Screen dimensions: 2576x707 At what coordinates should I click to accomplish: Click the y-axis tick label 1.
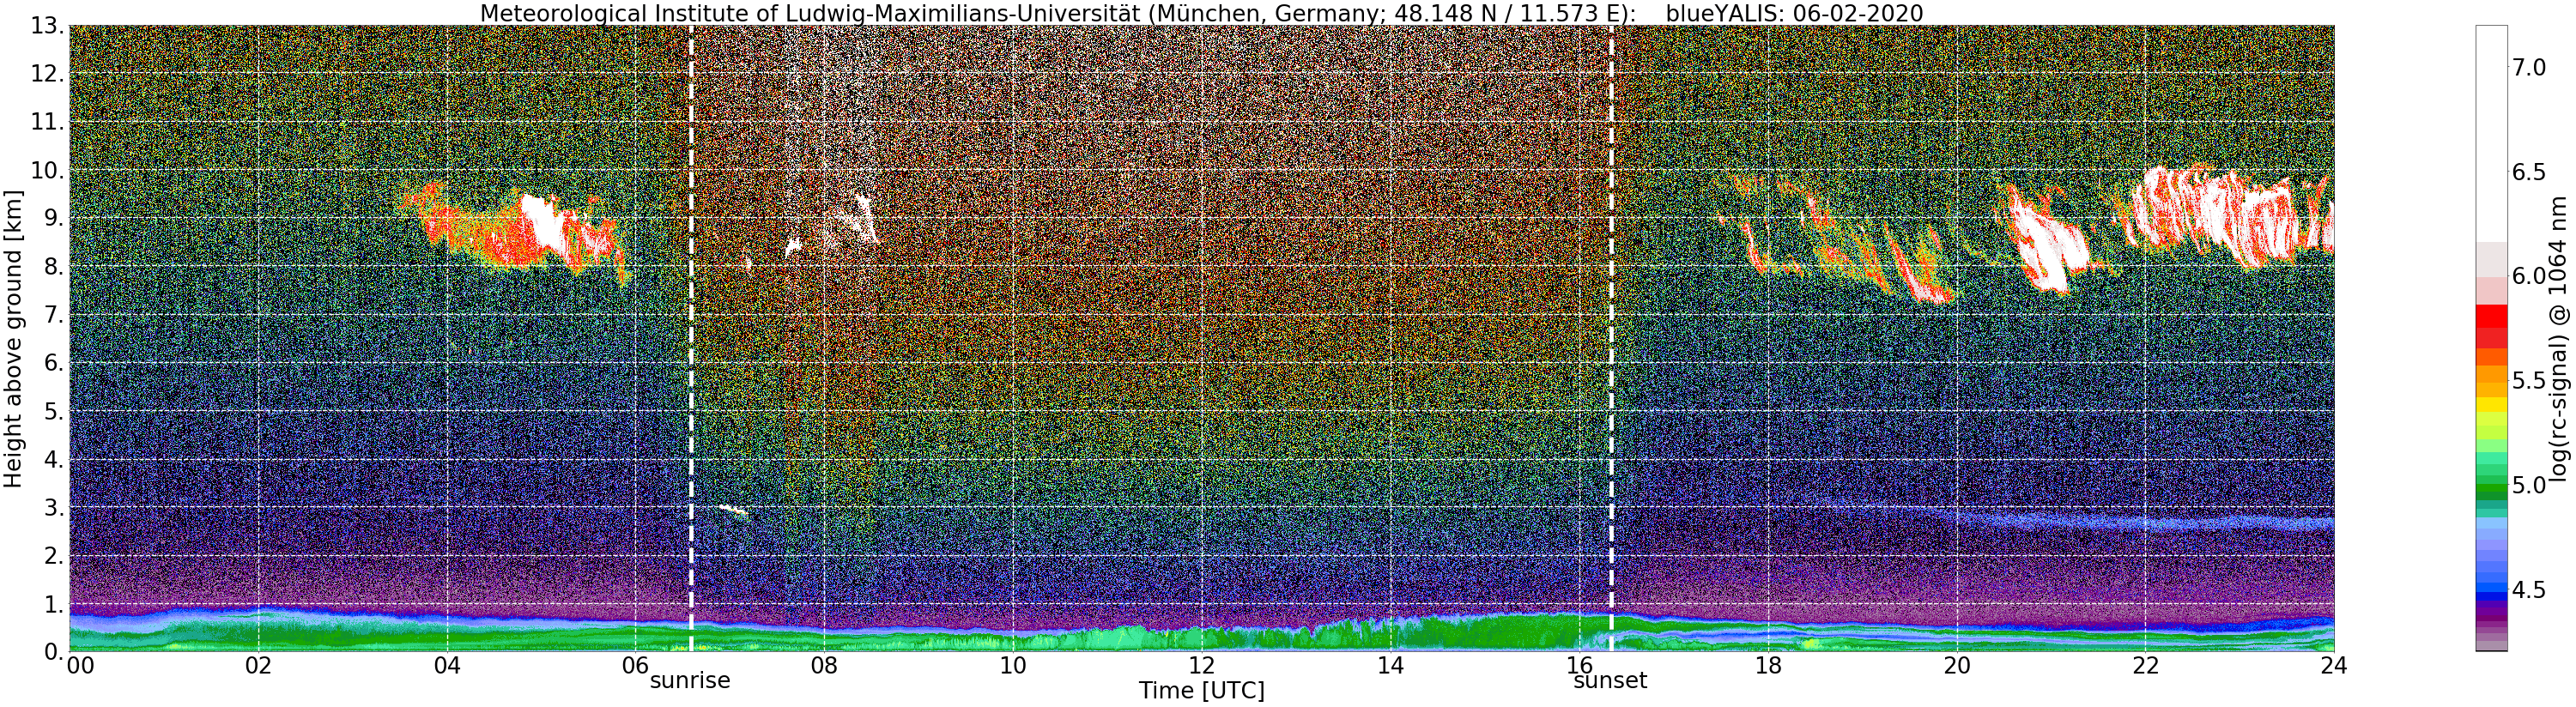pos(53,603)
